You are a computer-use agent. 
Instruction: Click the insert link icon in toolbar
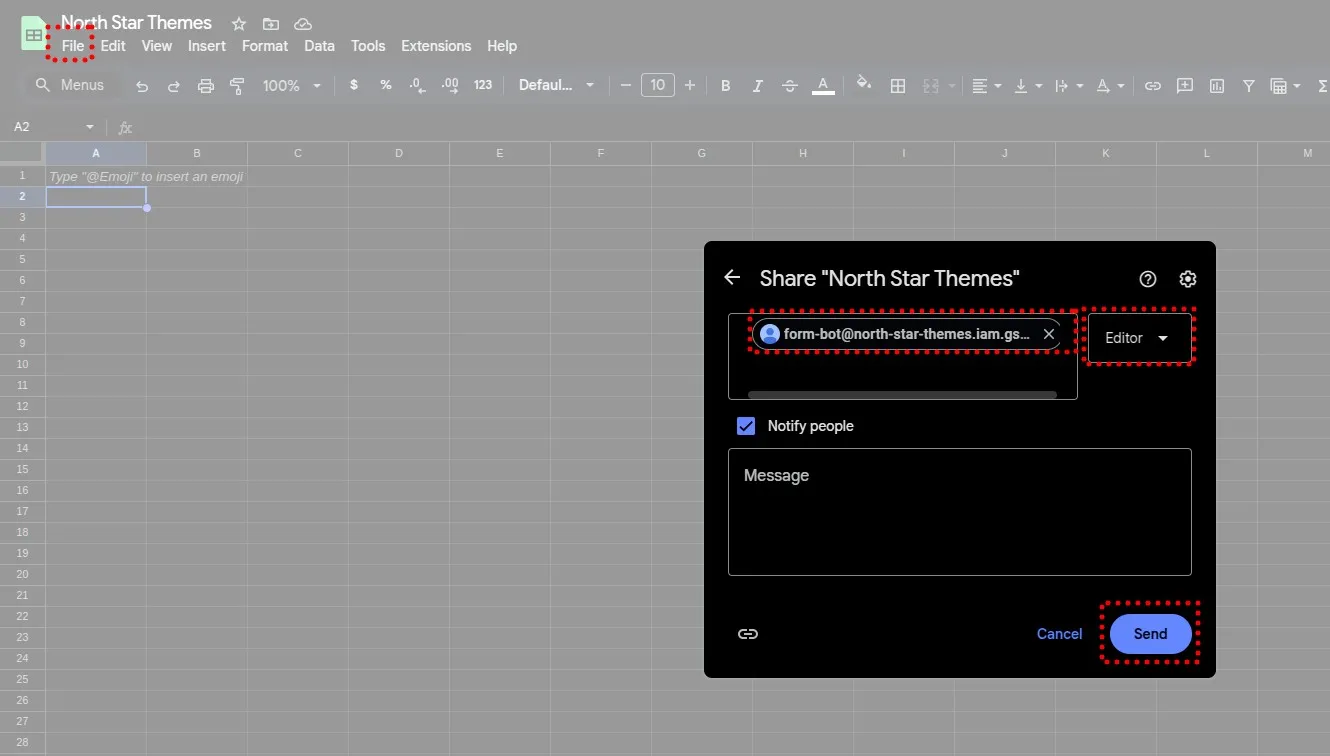pos(1153,86)
